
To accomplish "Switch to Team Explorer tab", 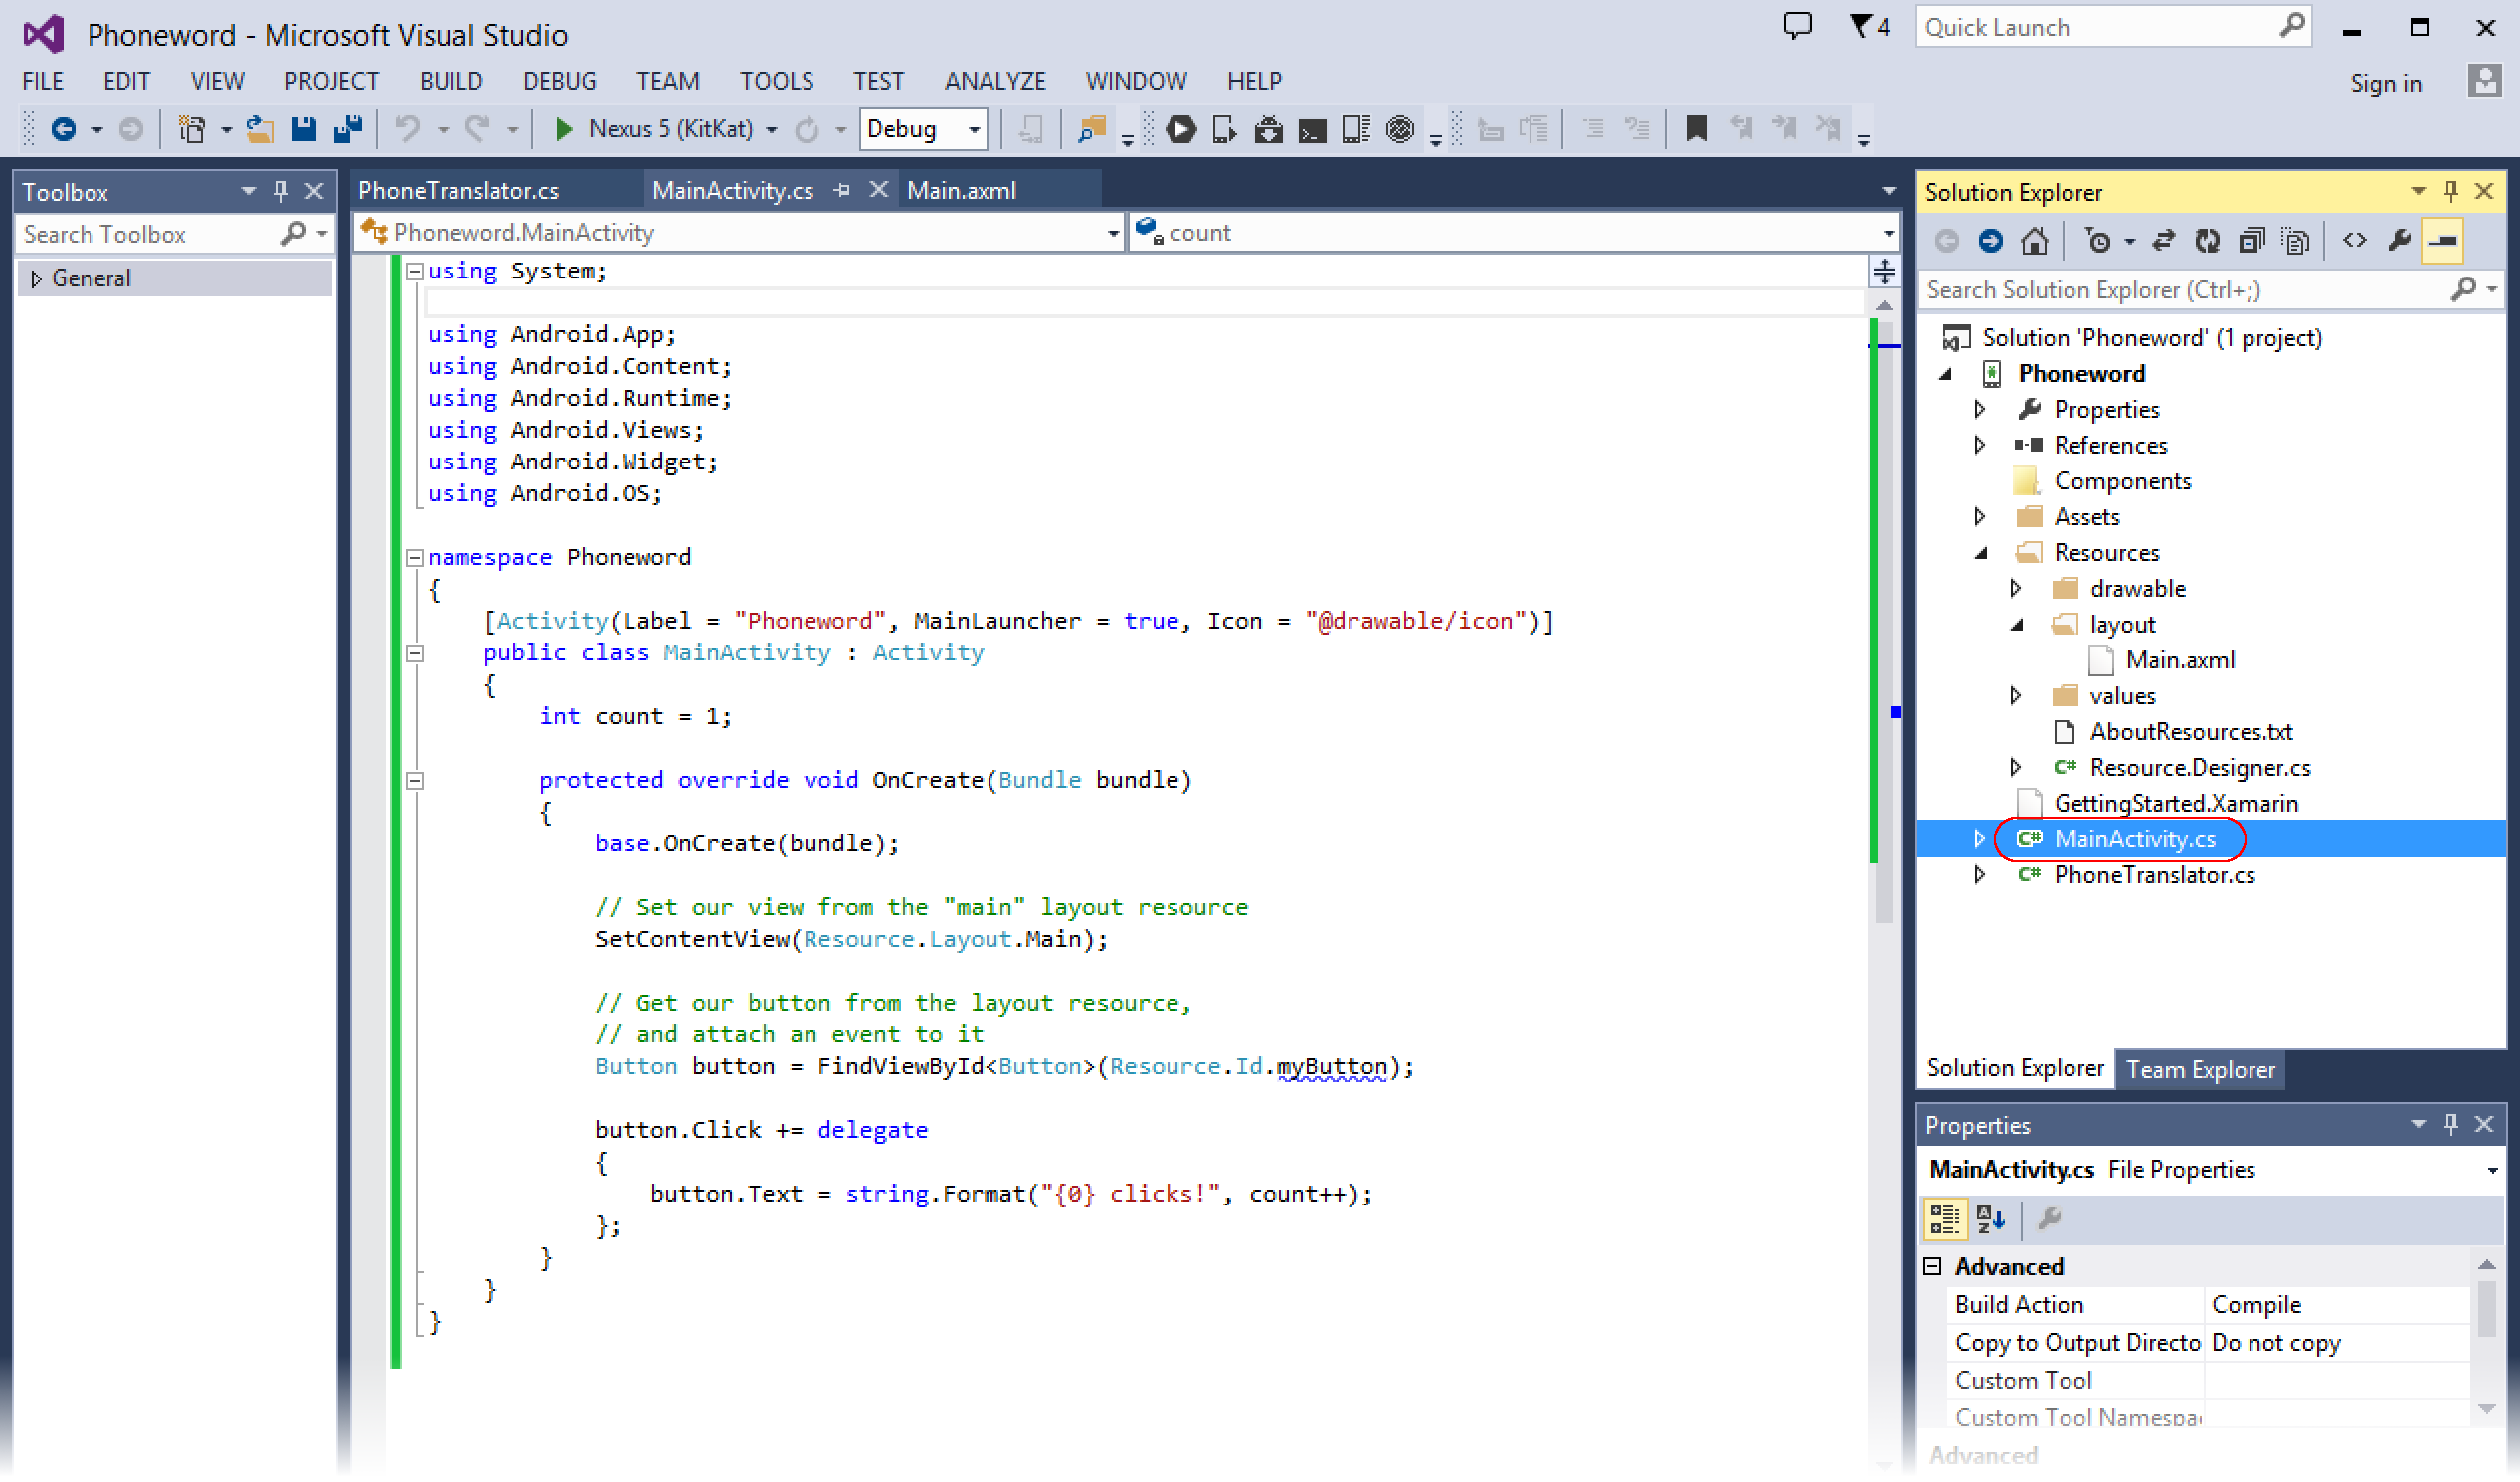I will [x=2199, y=1069].
